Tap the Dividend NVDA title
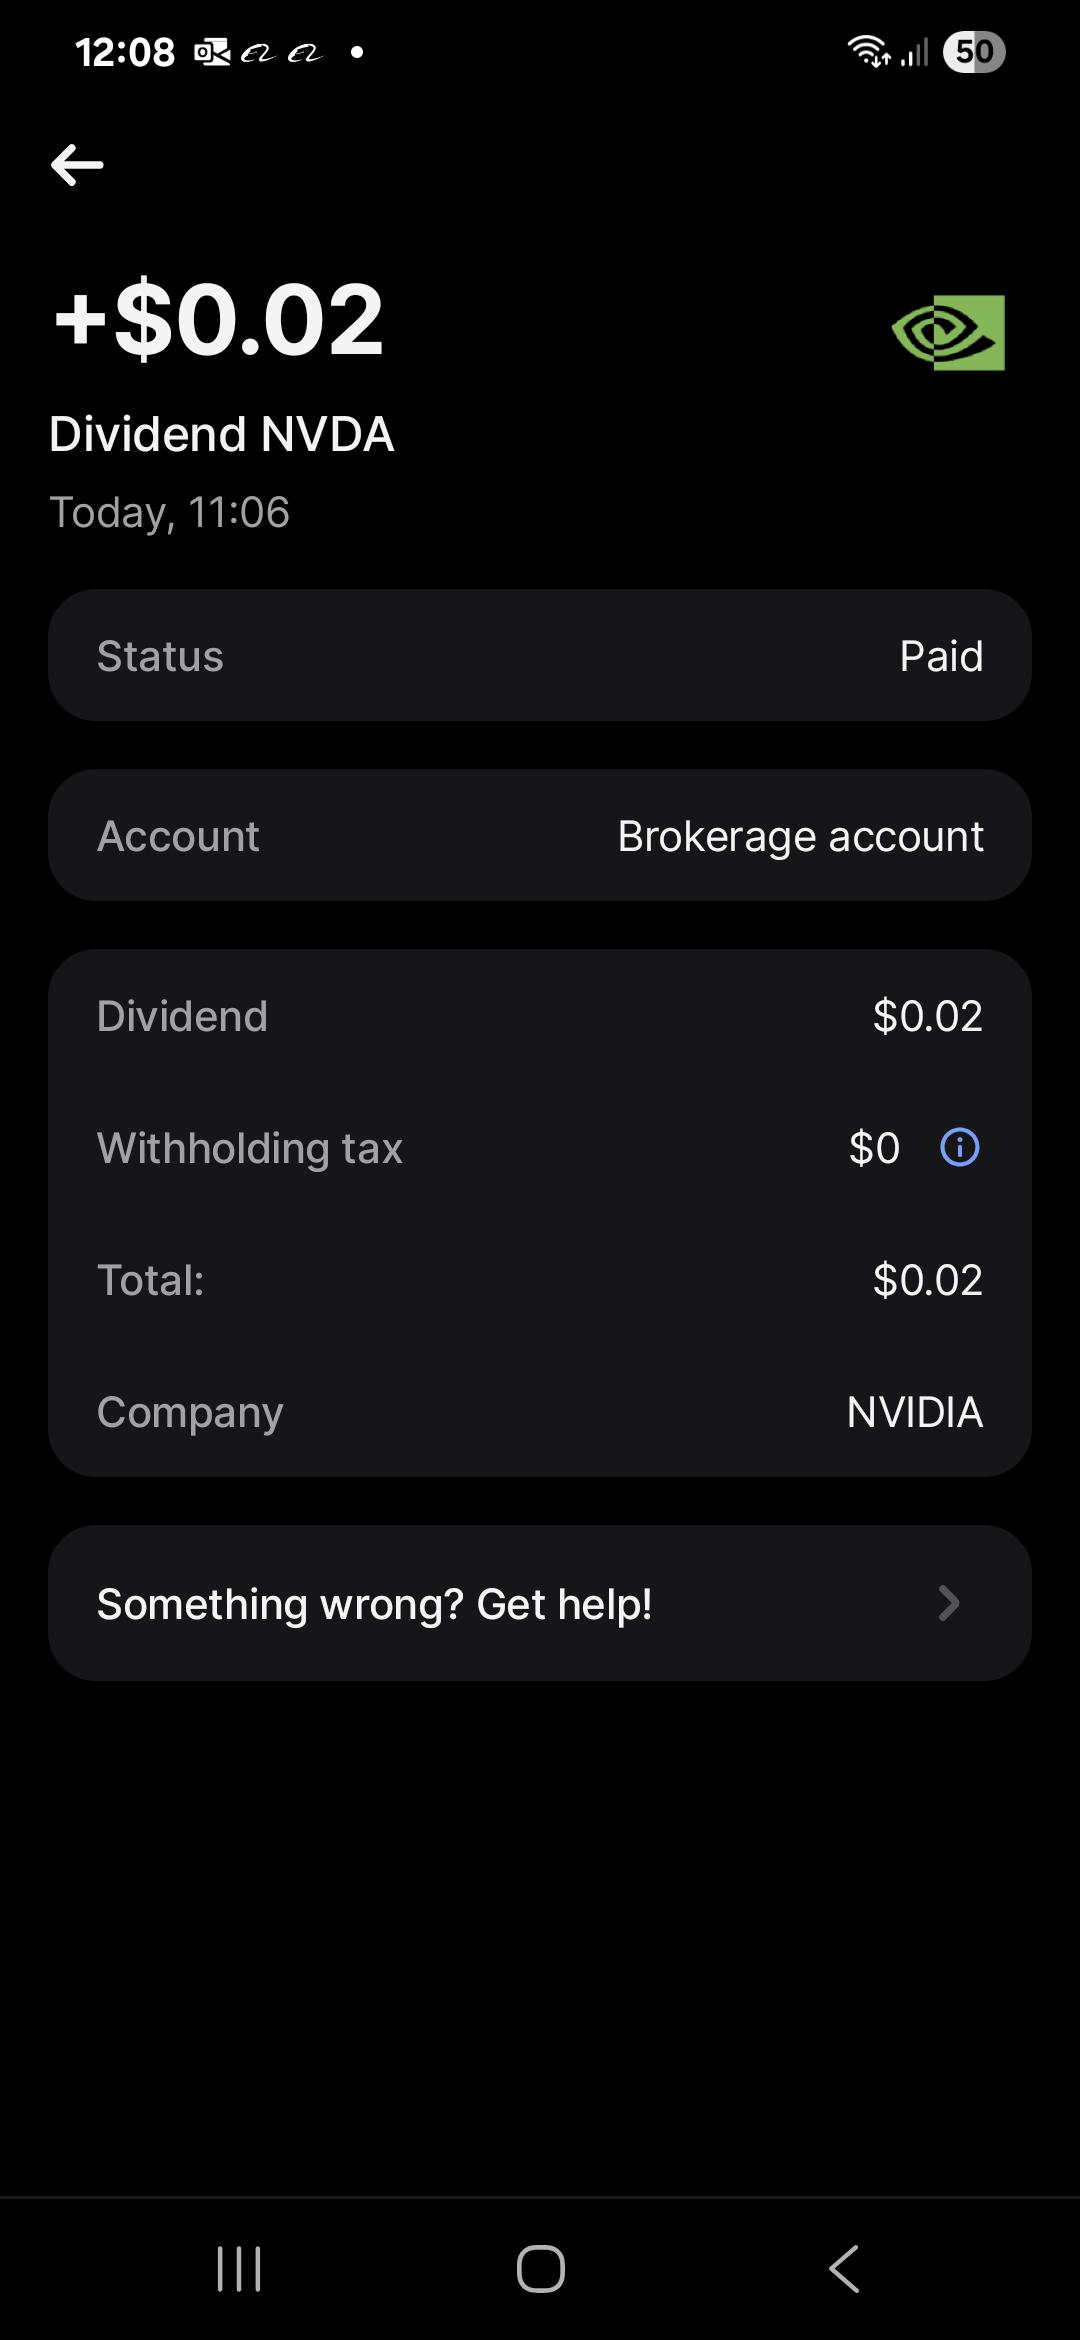The image size is (1080, 2340). 222,434
